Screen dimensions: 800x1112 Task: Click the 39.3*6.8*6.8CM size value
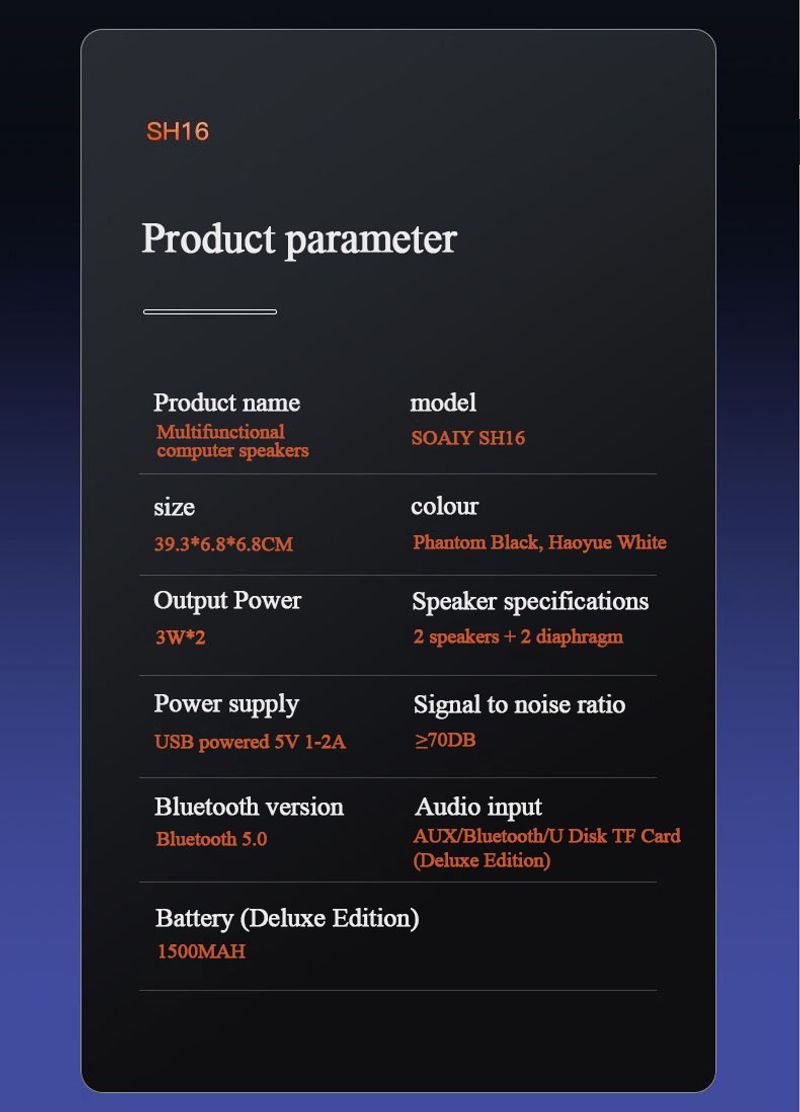coord(223,544)
